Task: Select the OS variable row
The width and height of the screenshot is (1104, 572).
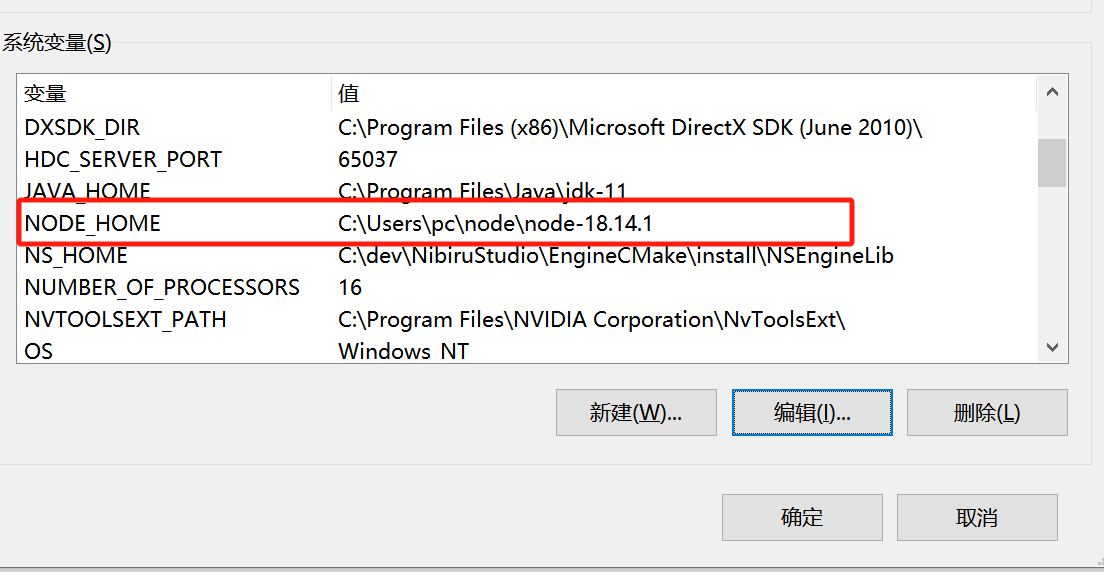Action: point(38,351)
